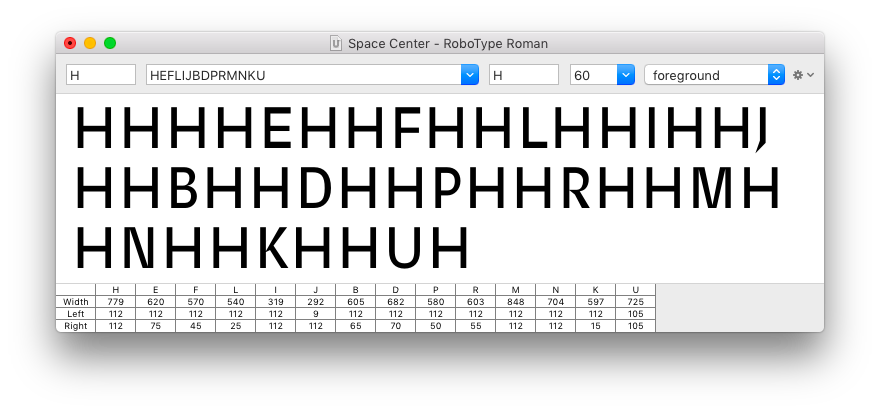Click right margin value 75 for E
This screenshot has height=412, width=880.
[x=155, y=326]
